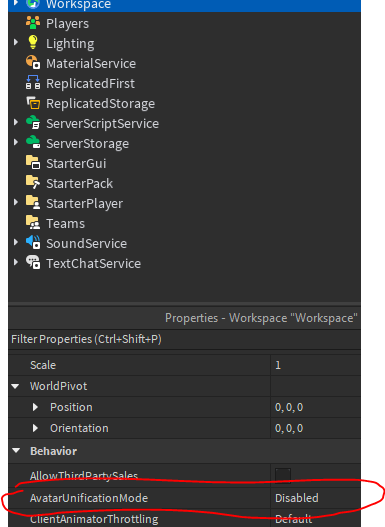Click the WorldPivot property name

58,386
